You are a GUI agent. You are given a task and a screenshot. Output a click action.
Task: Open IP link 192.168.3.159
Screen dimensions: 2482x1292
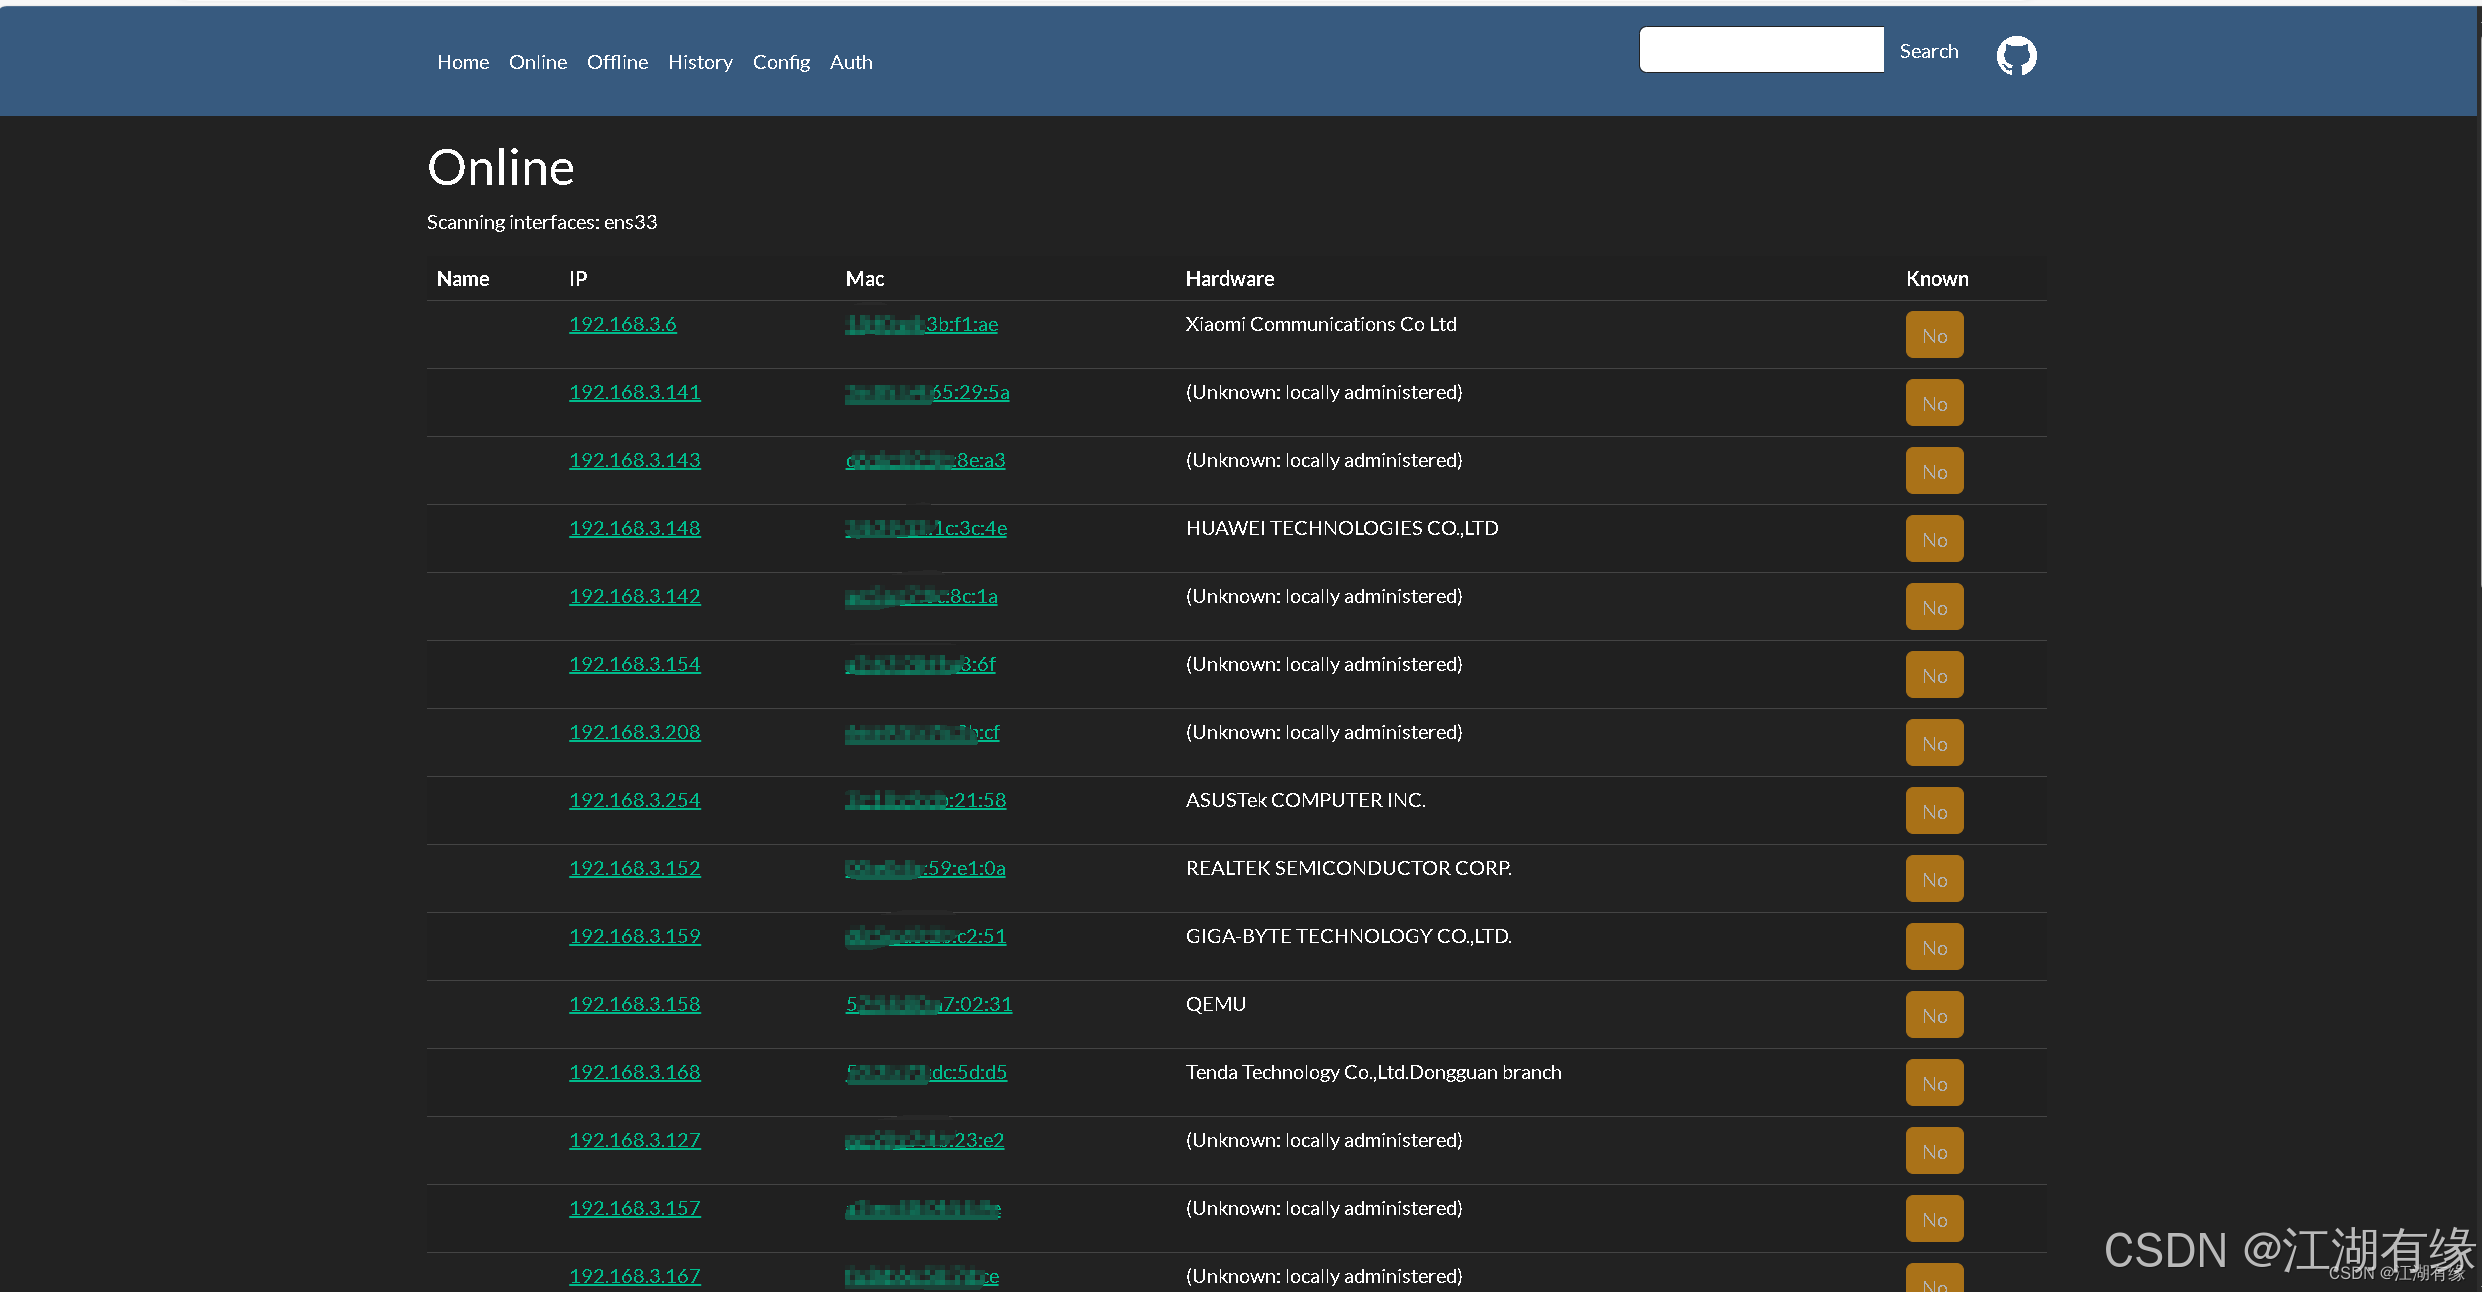click(x=635, y=936)
